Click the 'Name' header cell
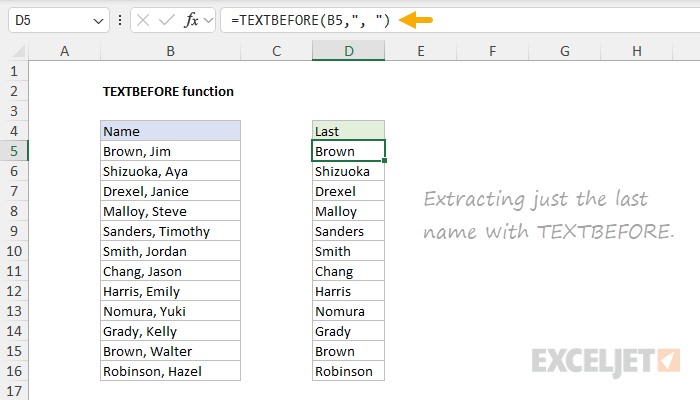This screenshot has height=400, width=700. 171,131
